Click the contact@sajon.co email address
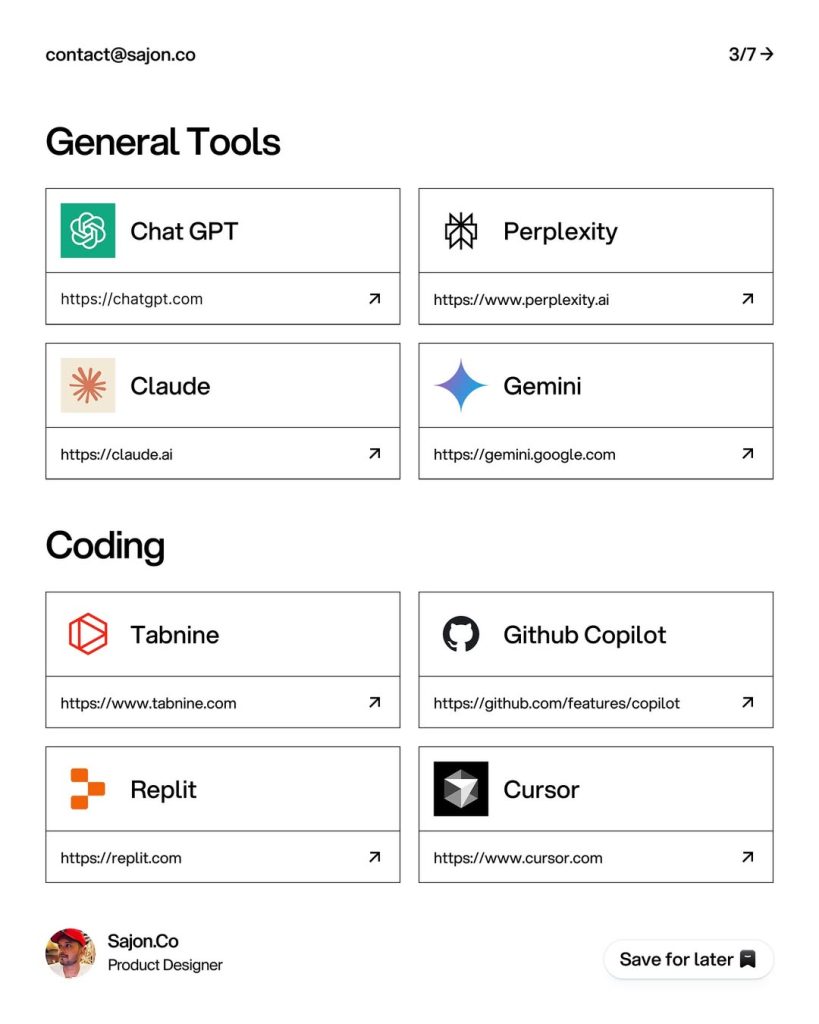 (x=120, y=55)
